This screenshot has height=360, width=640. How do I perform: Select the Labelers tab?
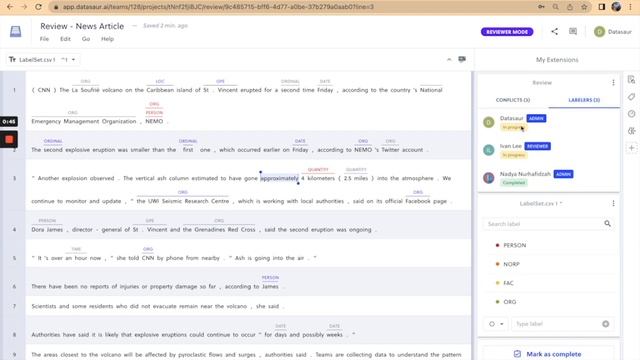coord(584,100)
